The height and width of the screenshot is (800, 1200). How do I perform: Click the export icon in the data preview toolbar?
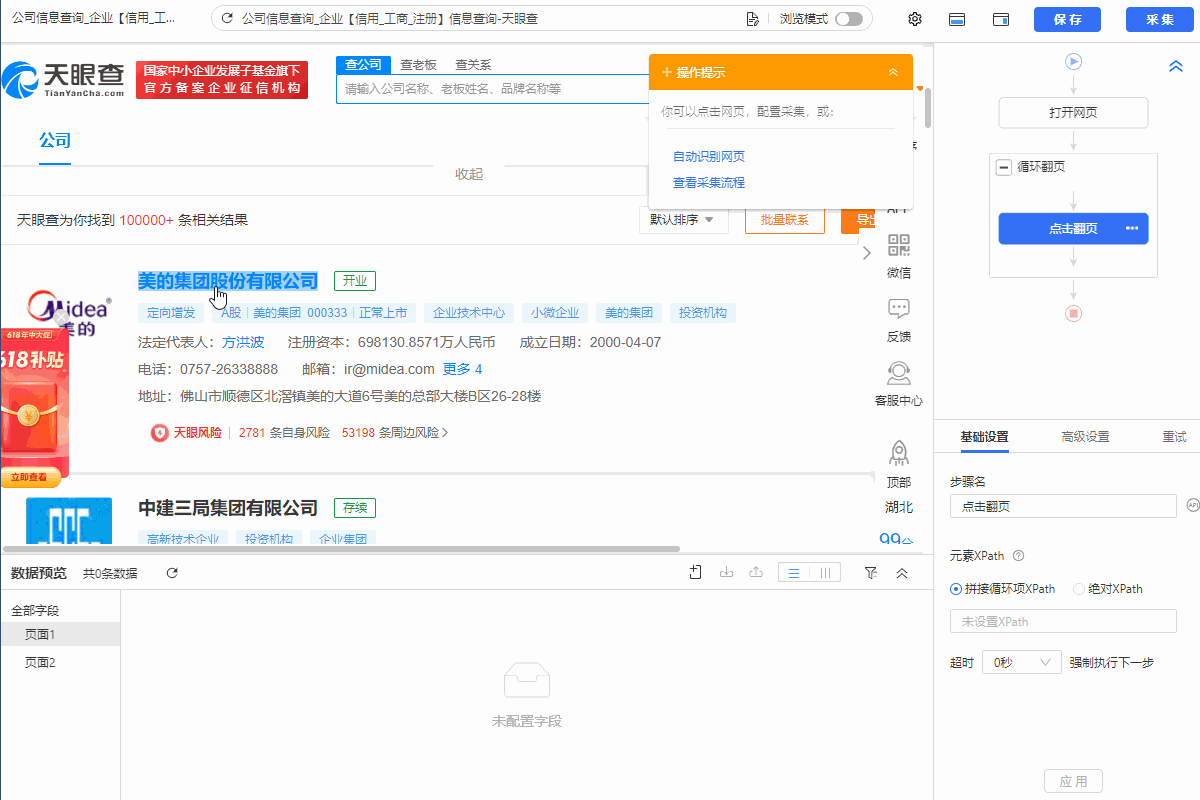(x=756, y=572)
